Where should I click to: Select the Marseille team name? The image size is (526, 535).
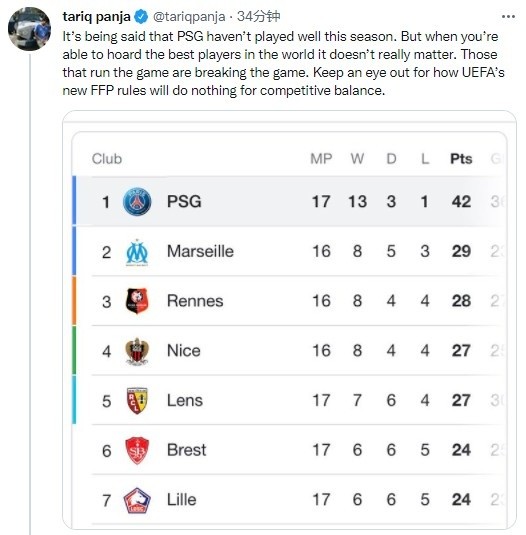coord(200,251)
